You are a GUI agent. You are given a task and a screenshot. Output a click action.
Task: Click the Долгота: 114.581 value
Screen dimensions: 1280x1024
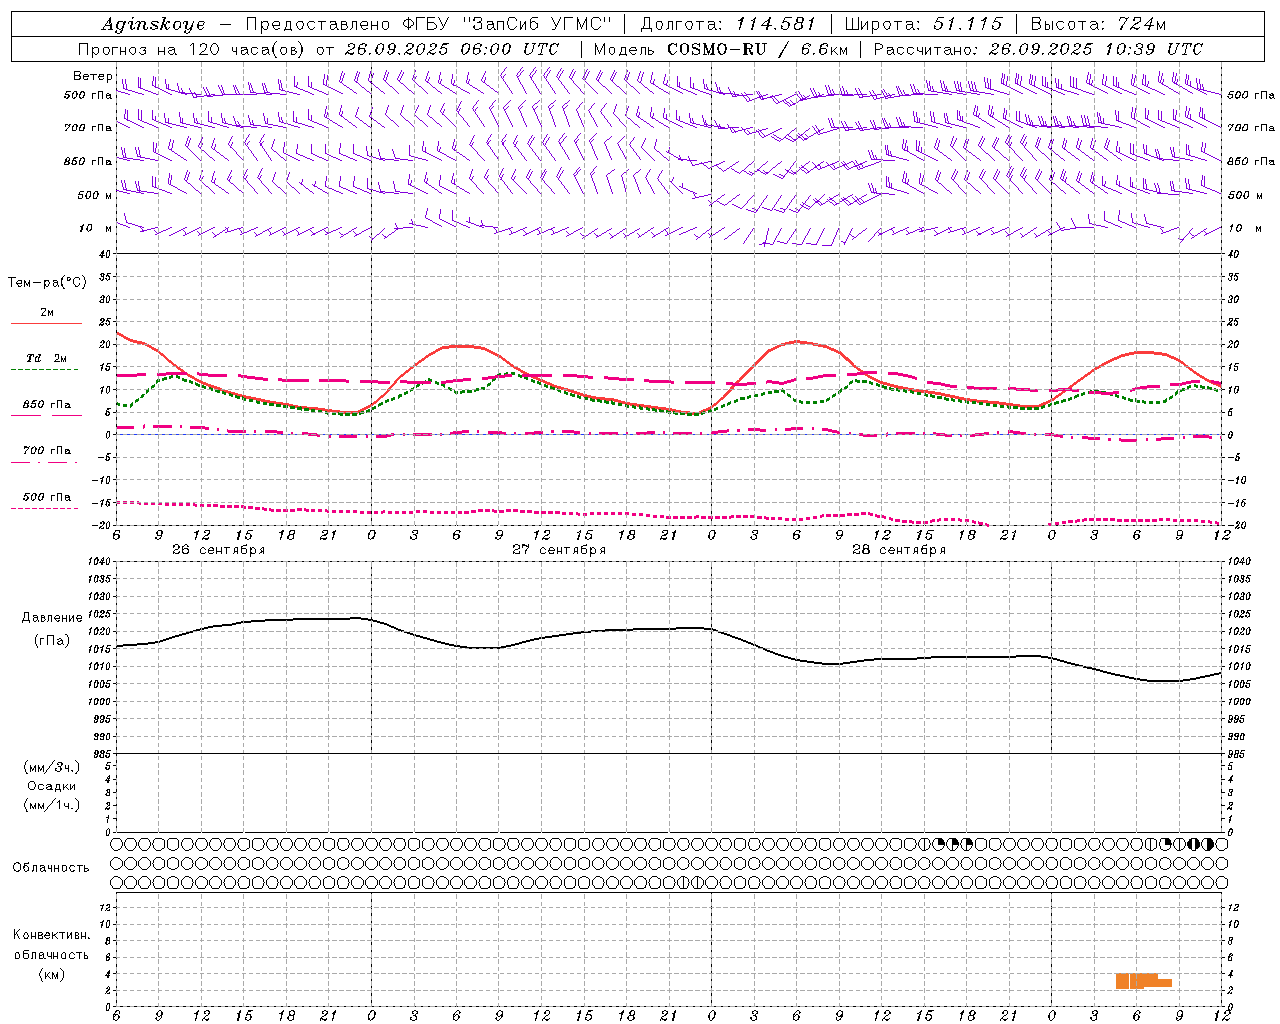tap(727, 24)
